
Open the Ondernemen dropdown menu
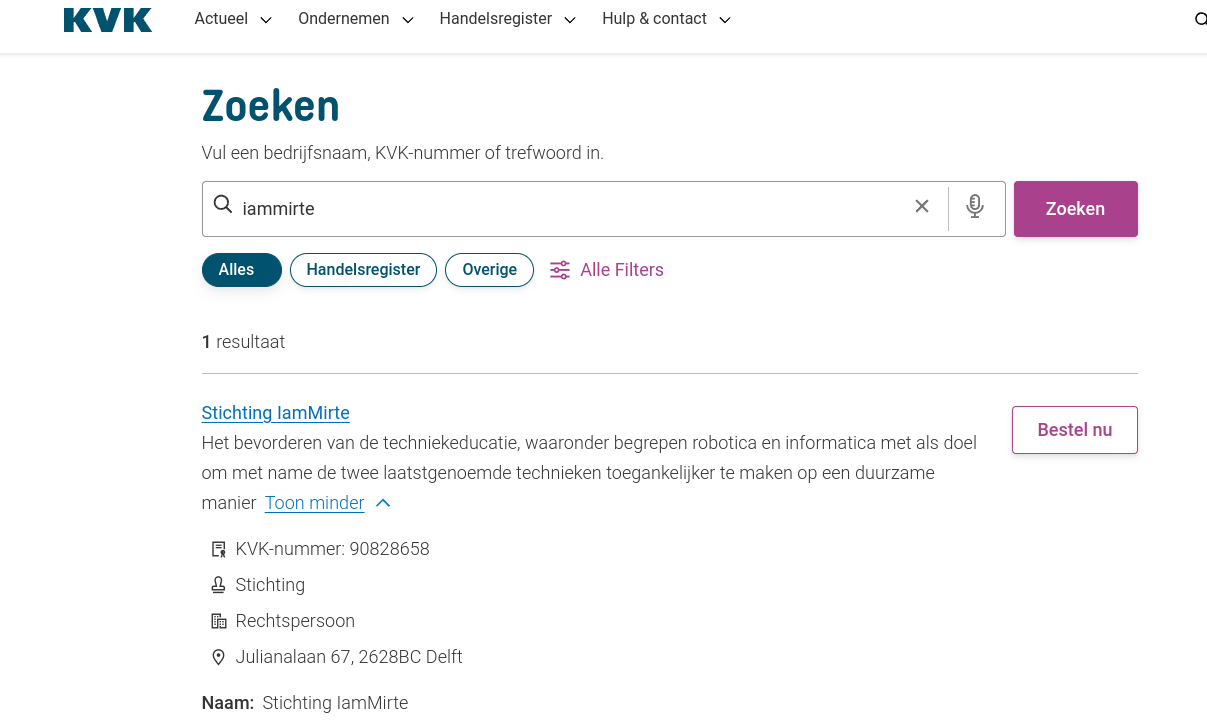tap(355, 19)
